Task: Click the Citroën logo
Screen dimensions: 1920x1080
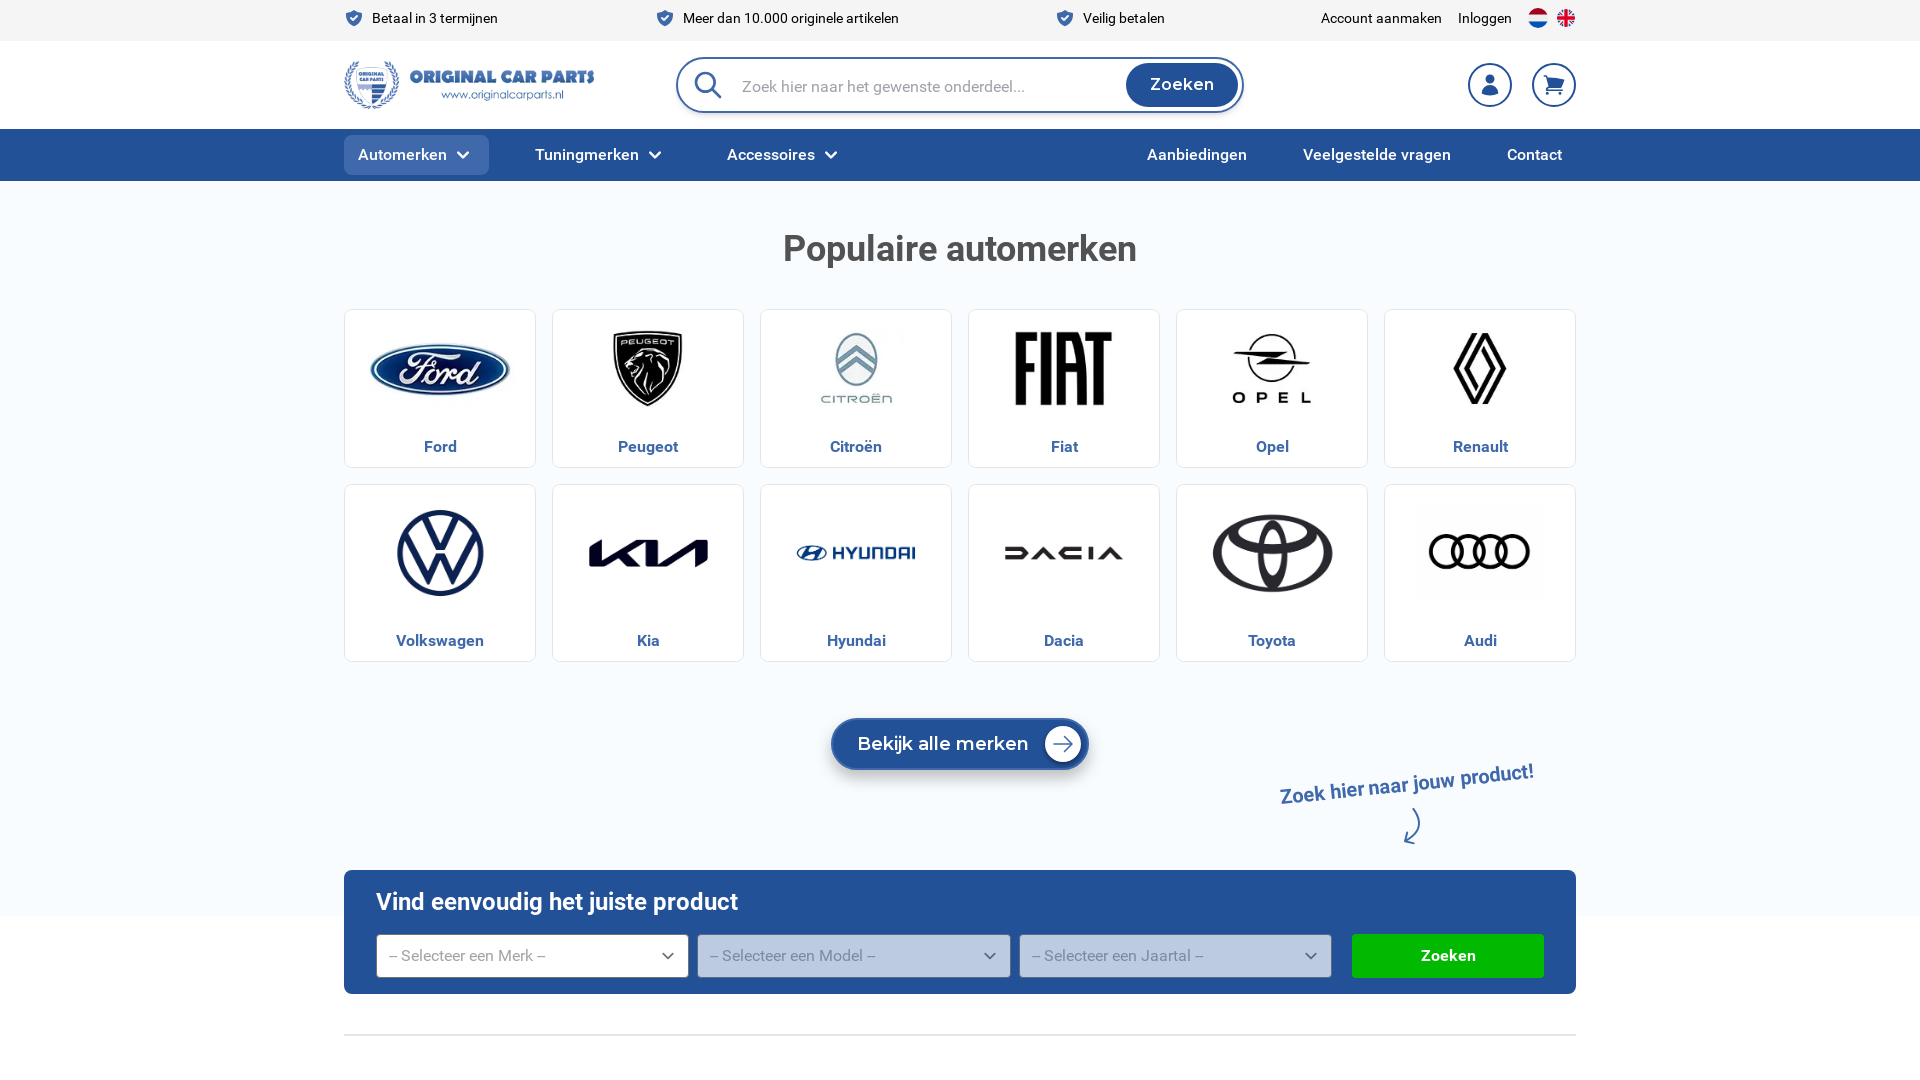Action: point(856,369)
